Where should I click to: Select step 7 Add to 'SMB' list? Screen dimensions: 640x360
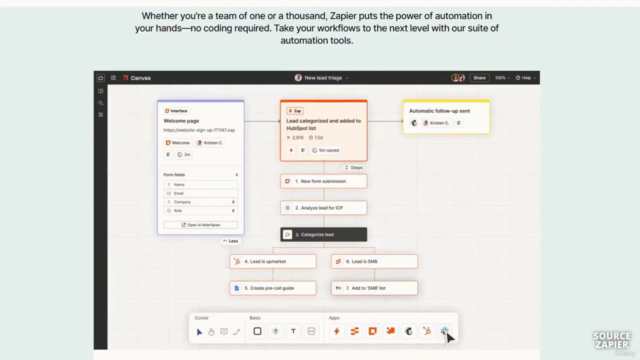tap(374, 288)
